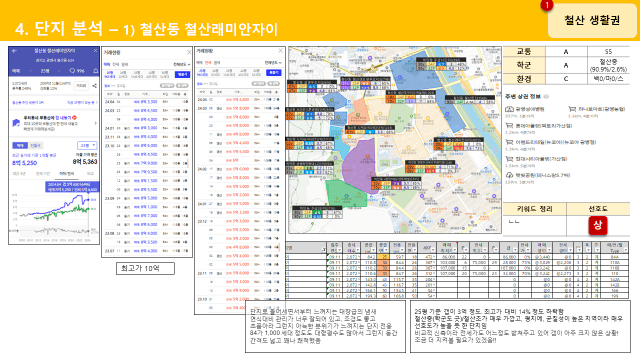Expand the 전체년도 dropdown in the first 거래현황 panel
This screenshot has width=640, height=360.
[182, 64]
